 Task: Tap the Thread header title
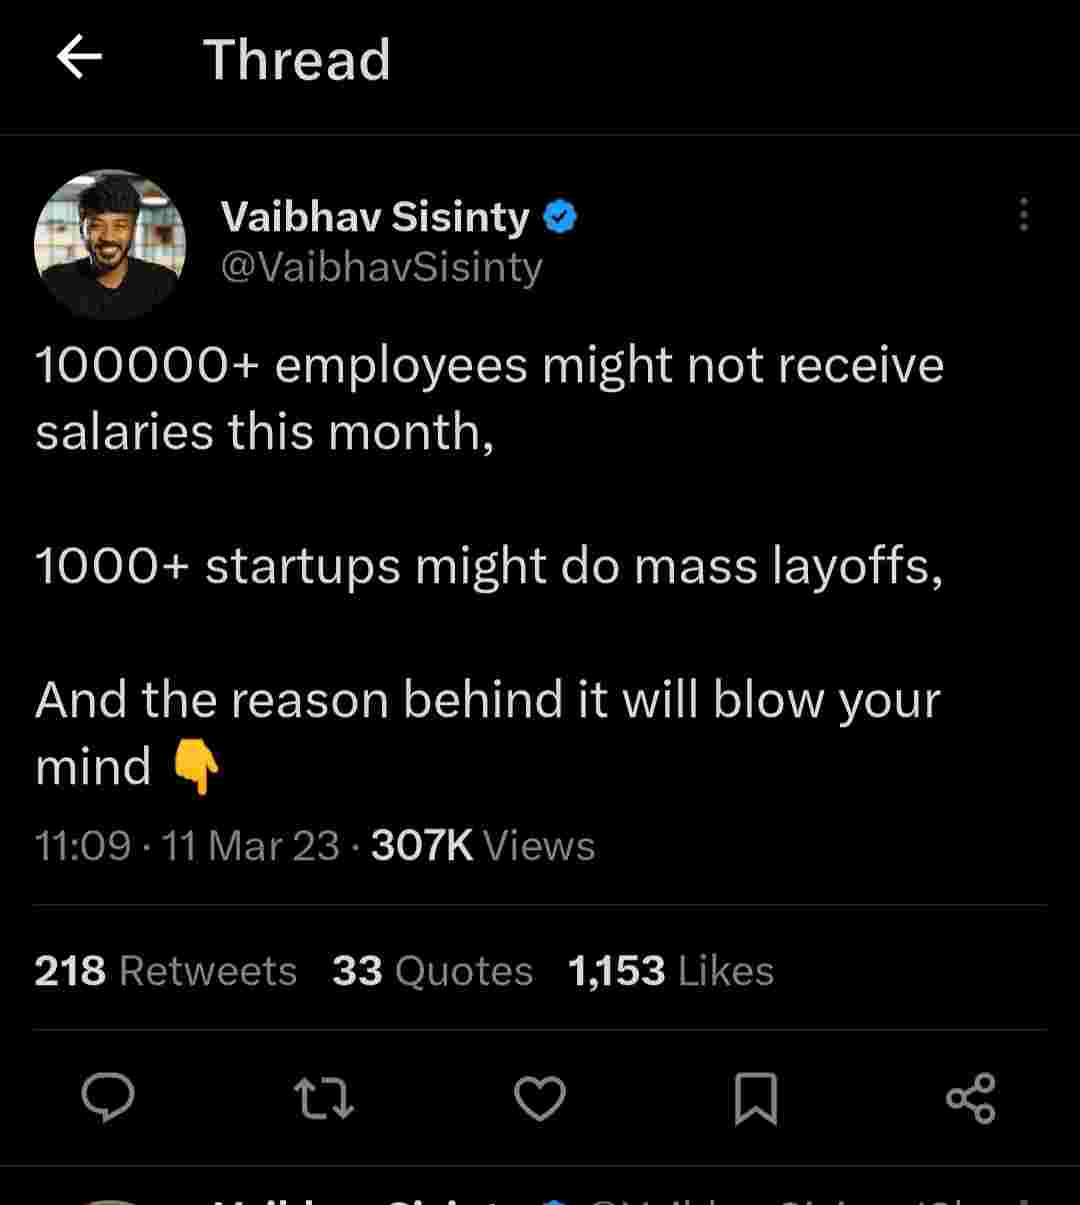coord(296,60)
